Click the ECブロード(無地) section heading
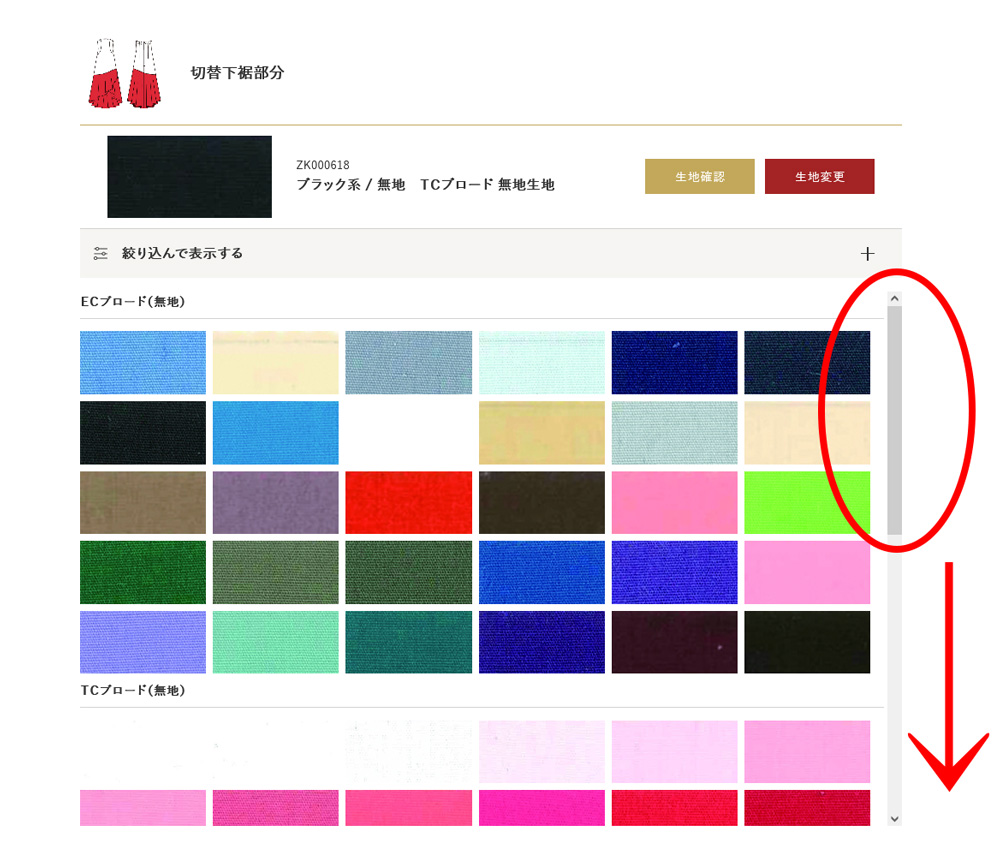The height and width of the screenshot is (864, 1000). click(x=133, y=302)
